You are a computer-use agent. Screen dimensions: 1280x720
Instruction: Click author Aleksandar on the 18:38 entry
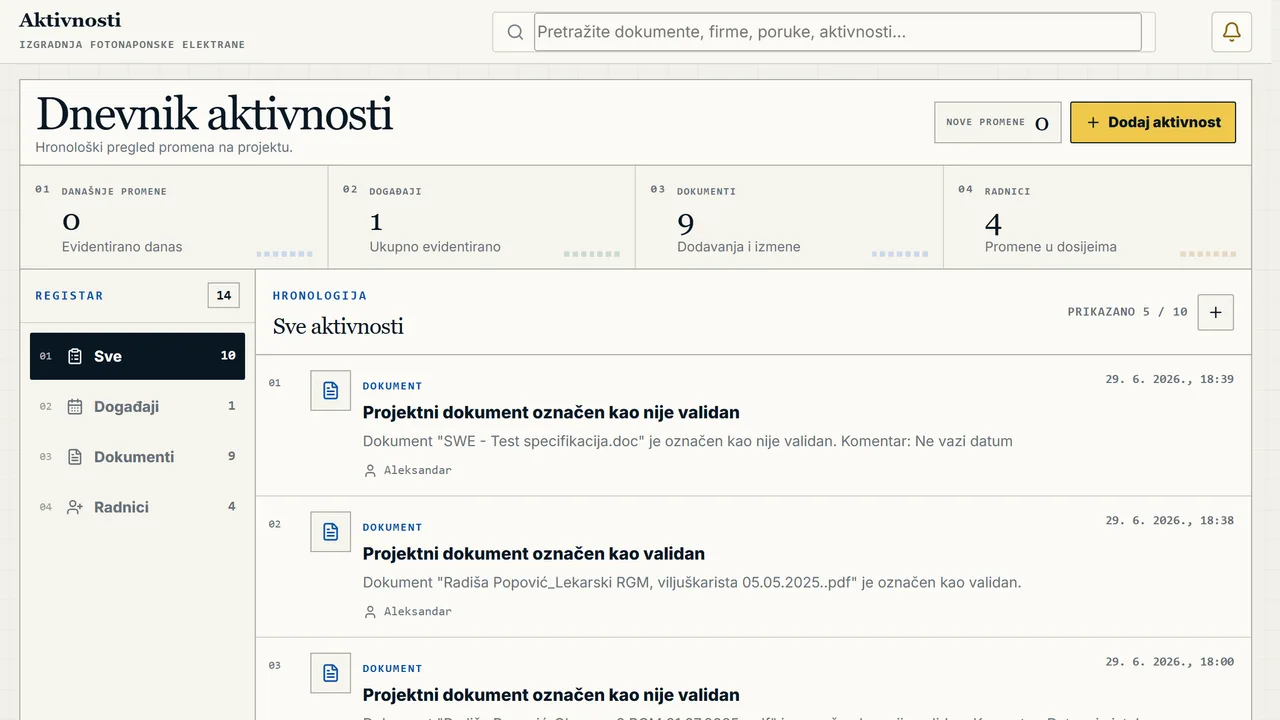pyautogui.click(x=408, y=611)
